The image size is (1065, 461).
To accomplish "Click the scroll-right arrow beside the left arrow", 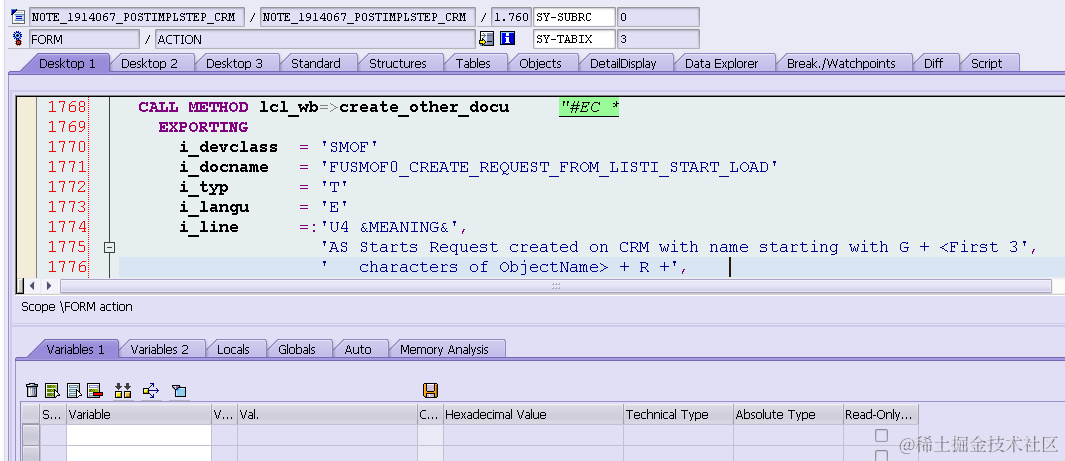I will click(x=47, y=286).
